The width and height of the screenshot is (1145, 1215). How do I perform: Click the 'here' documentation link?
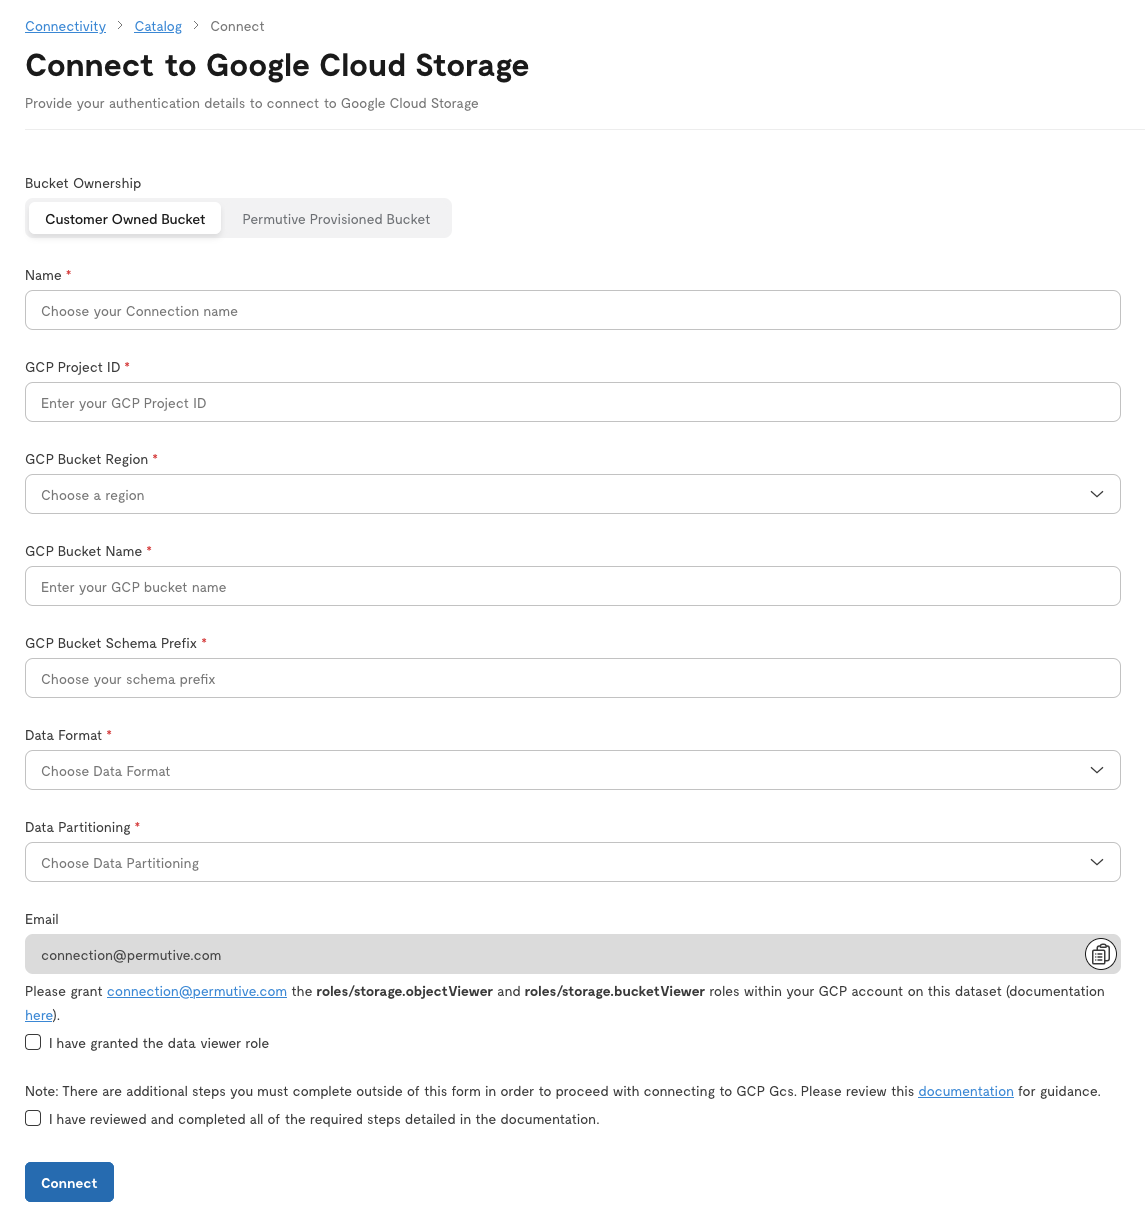coord(38,1015)
